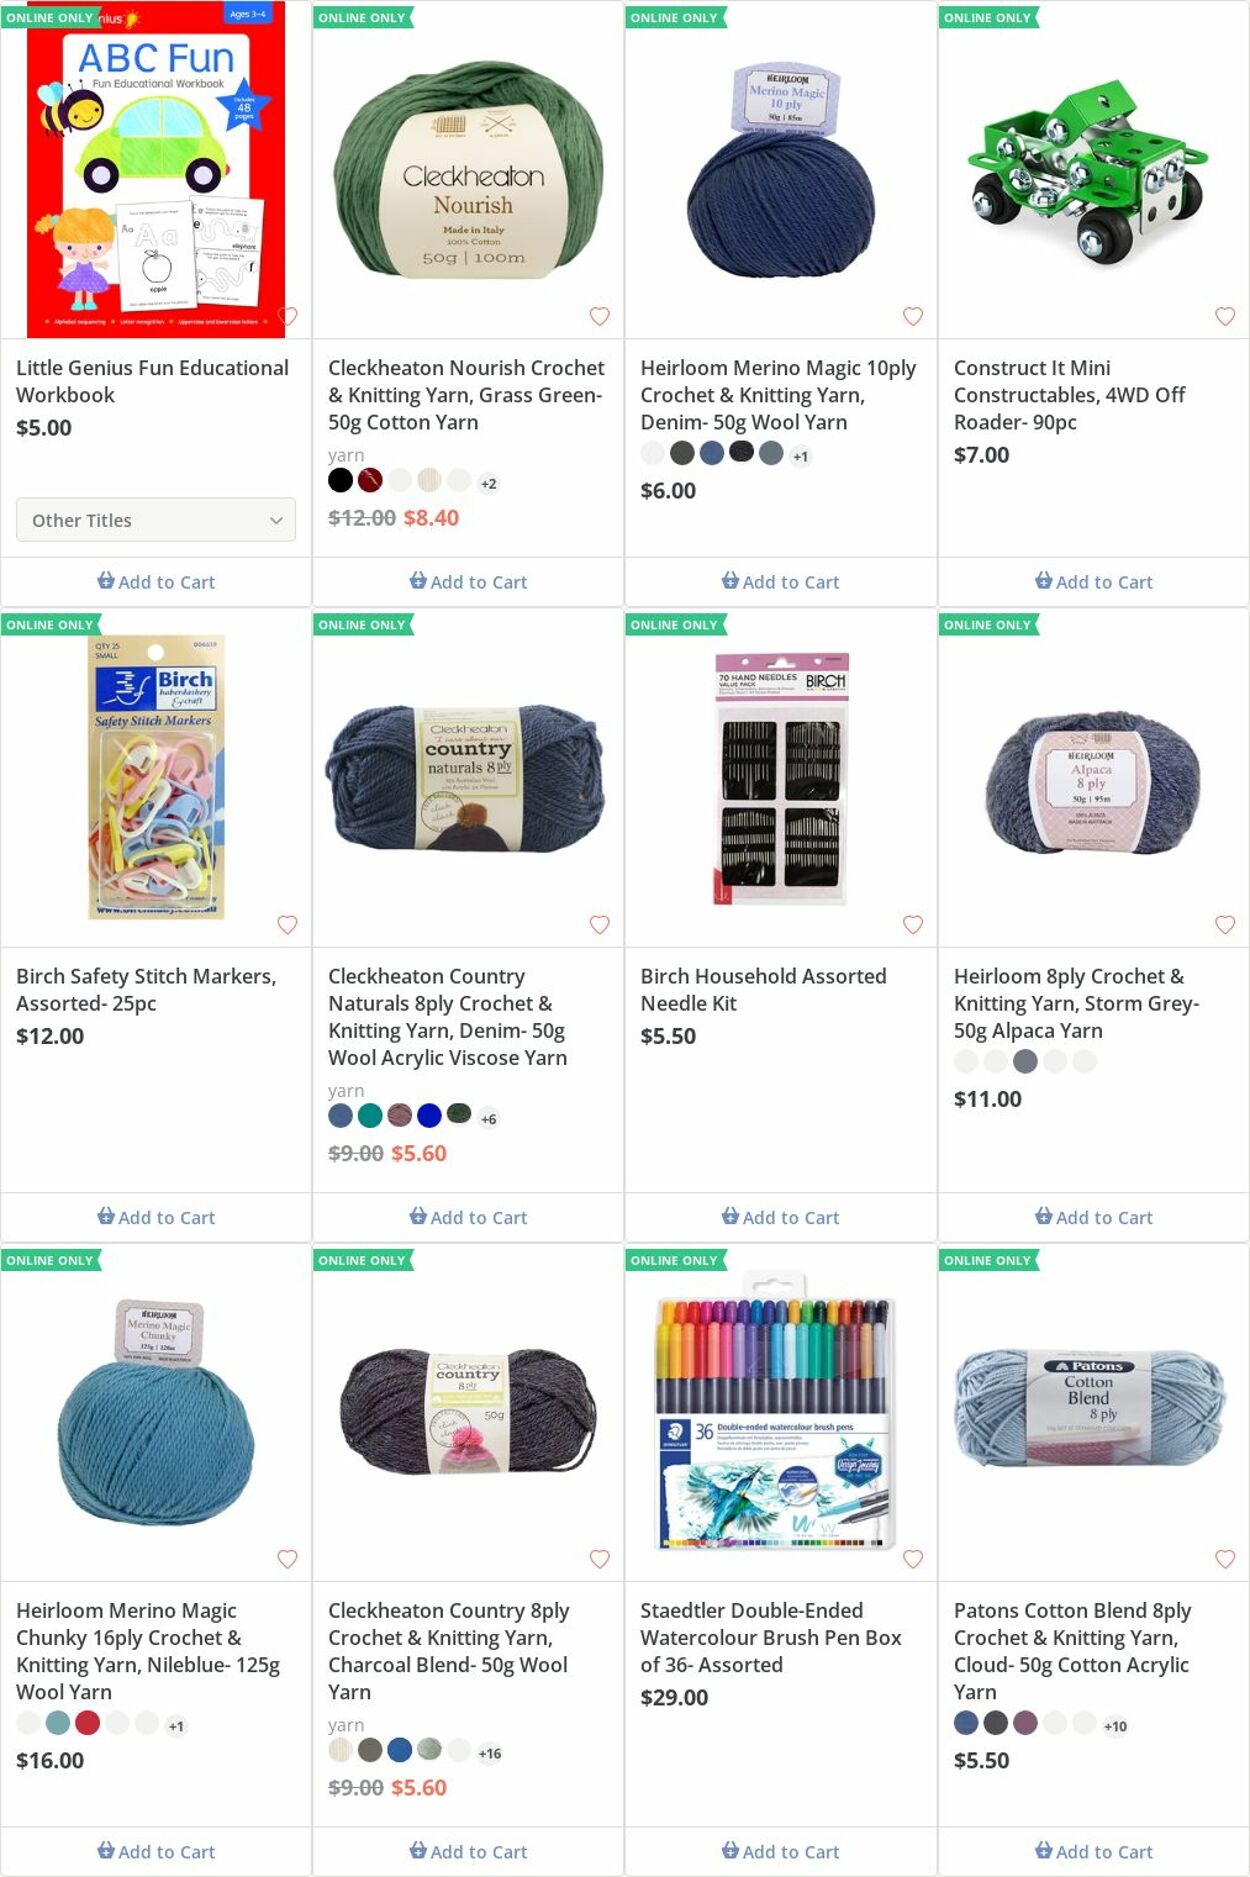Screen dimensions: 1250x1877
Task: Open the Other Titles dropdown
Action: (x=156, y=520)
